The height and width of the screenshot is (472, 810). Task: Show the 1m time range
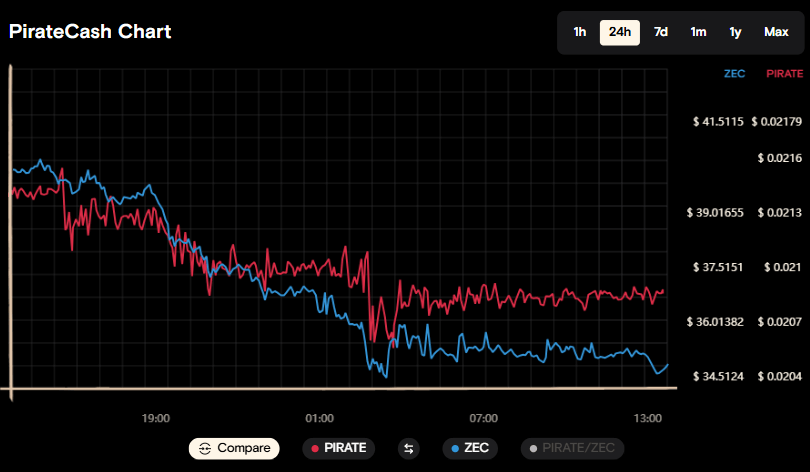pyautogui.click(x=698, y=32)
